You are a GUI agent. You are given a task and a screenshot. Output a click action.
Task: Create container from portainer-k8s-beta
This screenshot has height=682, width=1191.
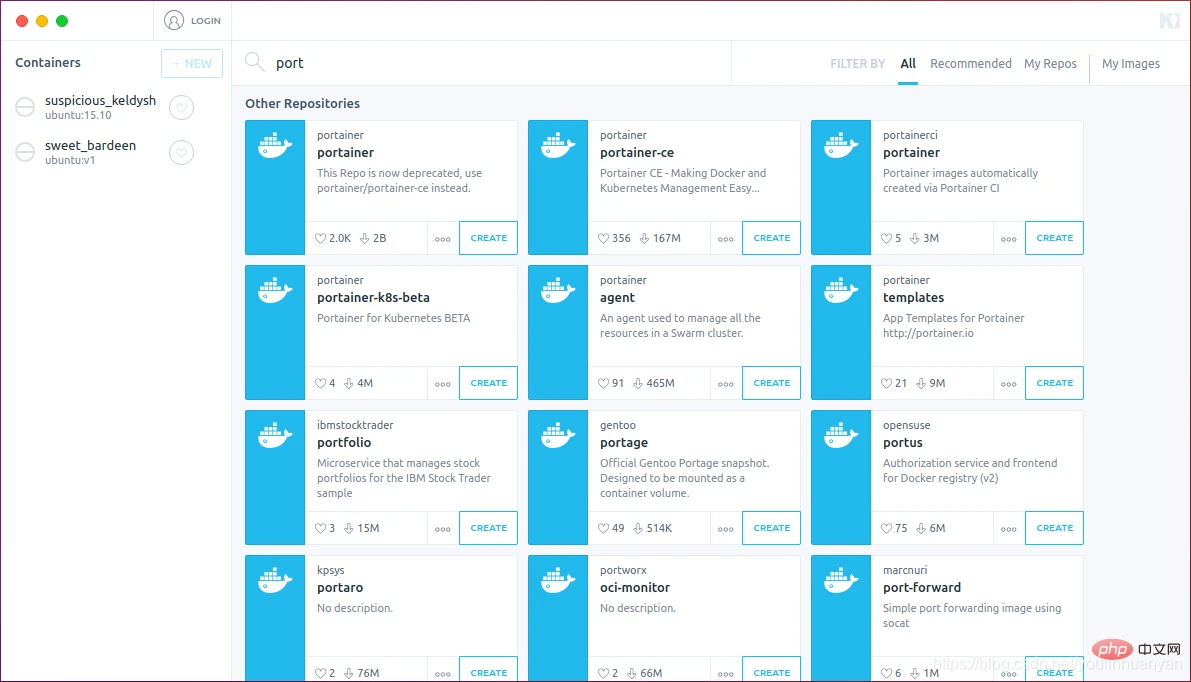point(488,383)
